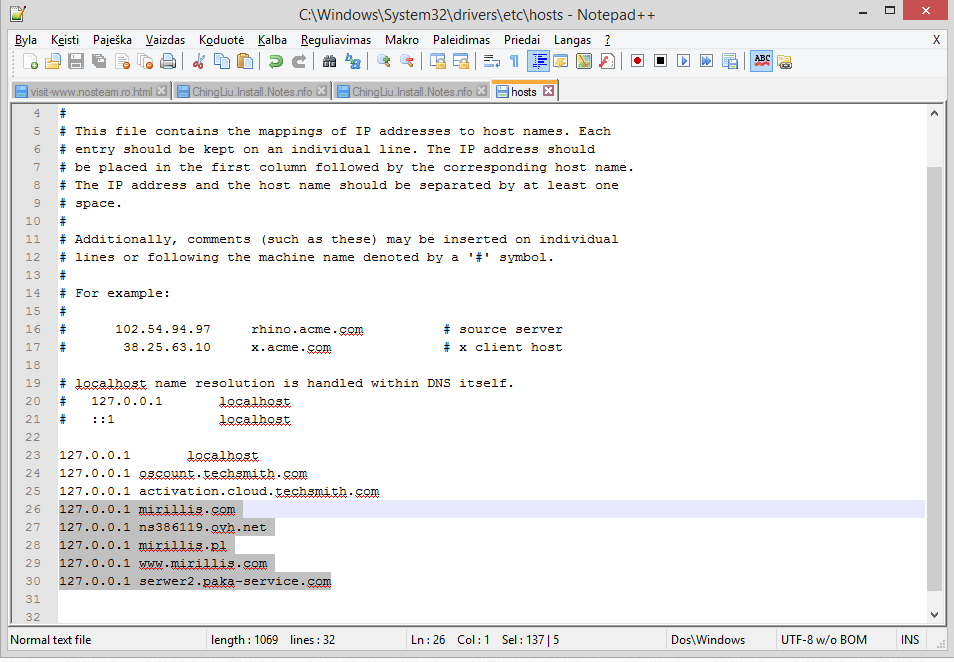Toggle the ABC spell check icon
954x662 pixels.
[762, 61]
